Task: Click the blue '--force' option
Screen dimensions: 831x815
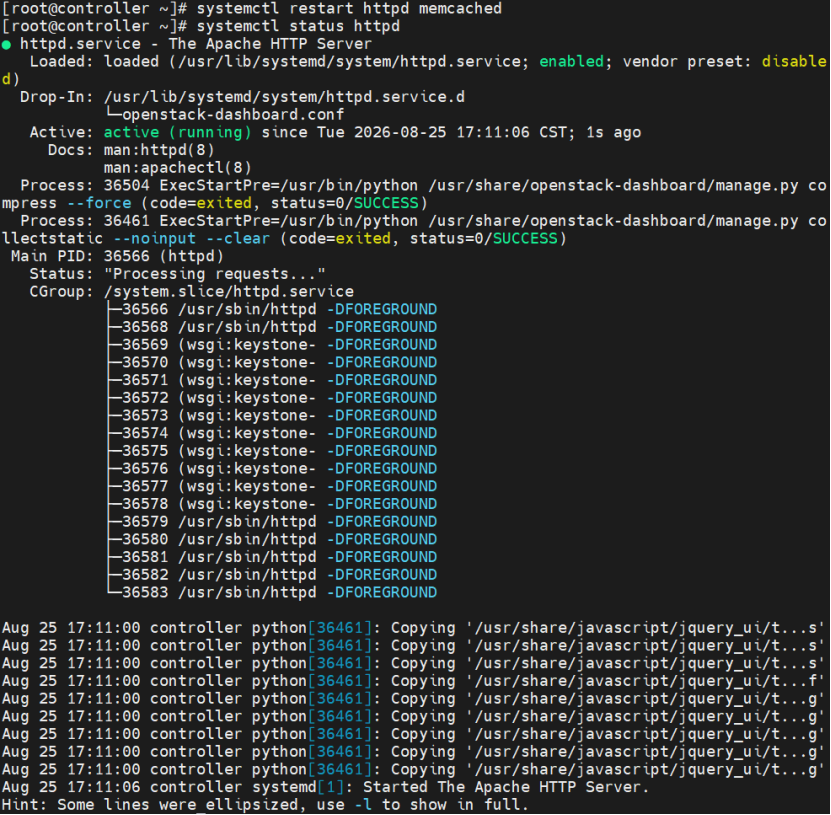Action: coord(99,203)
